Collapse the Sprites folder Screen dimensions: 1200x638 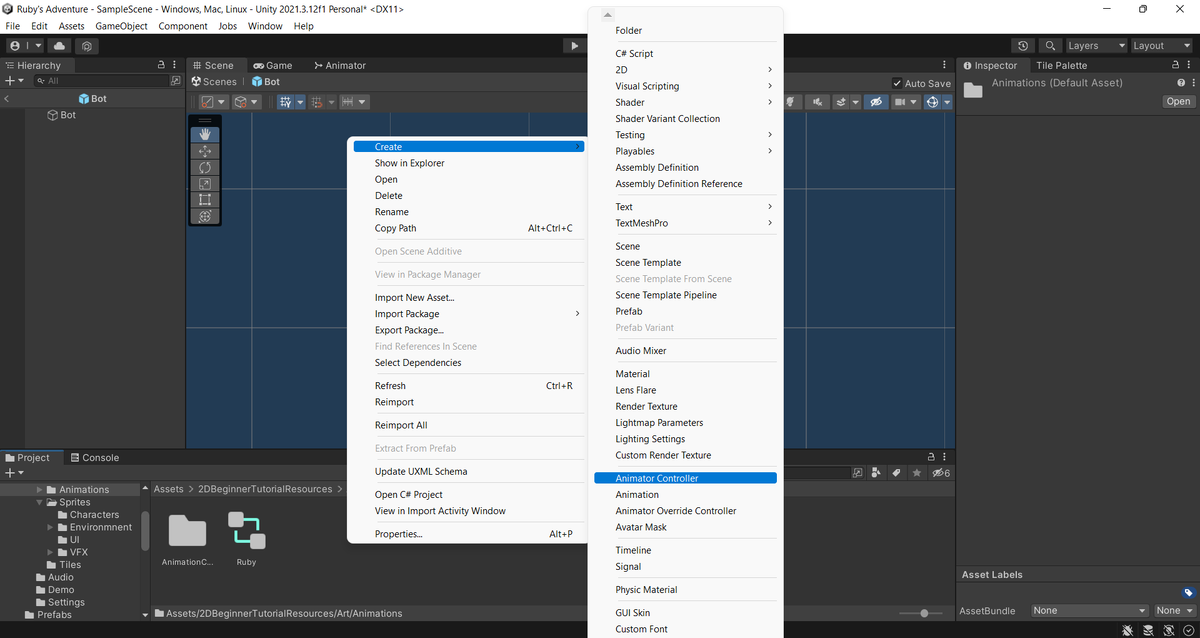tap(39, 502)
